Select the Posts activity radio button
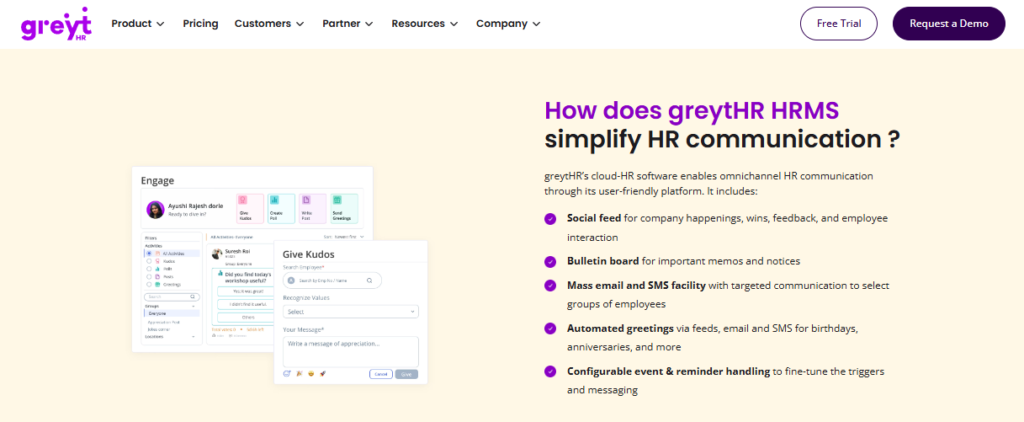The image size is (1024, 422). [149, 276]
